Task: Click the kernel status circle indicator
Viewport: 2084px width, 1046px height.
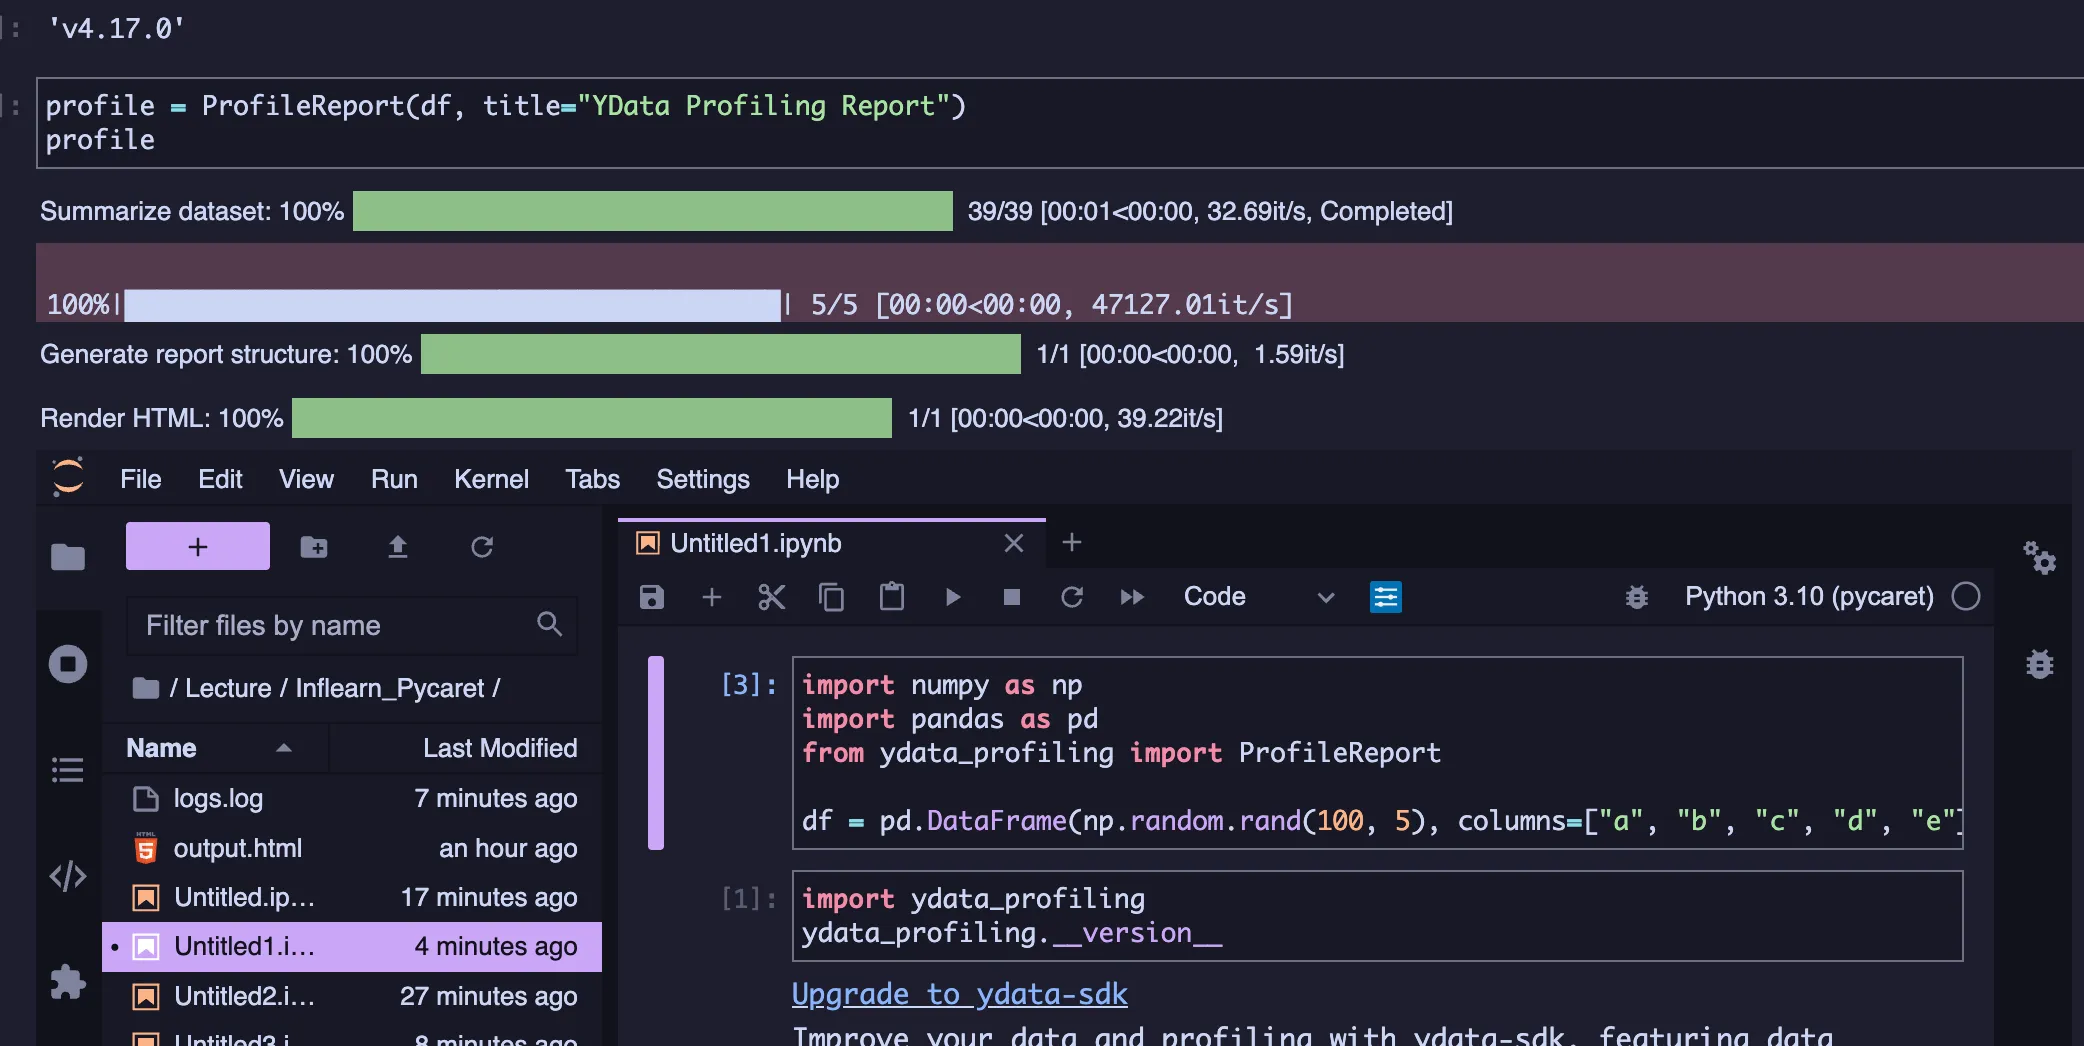Action: point(1965,597)
